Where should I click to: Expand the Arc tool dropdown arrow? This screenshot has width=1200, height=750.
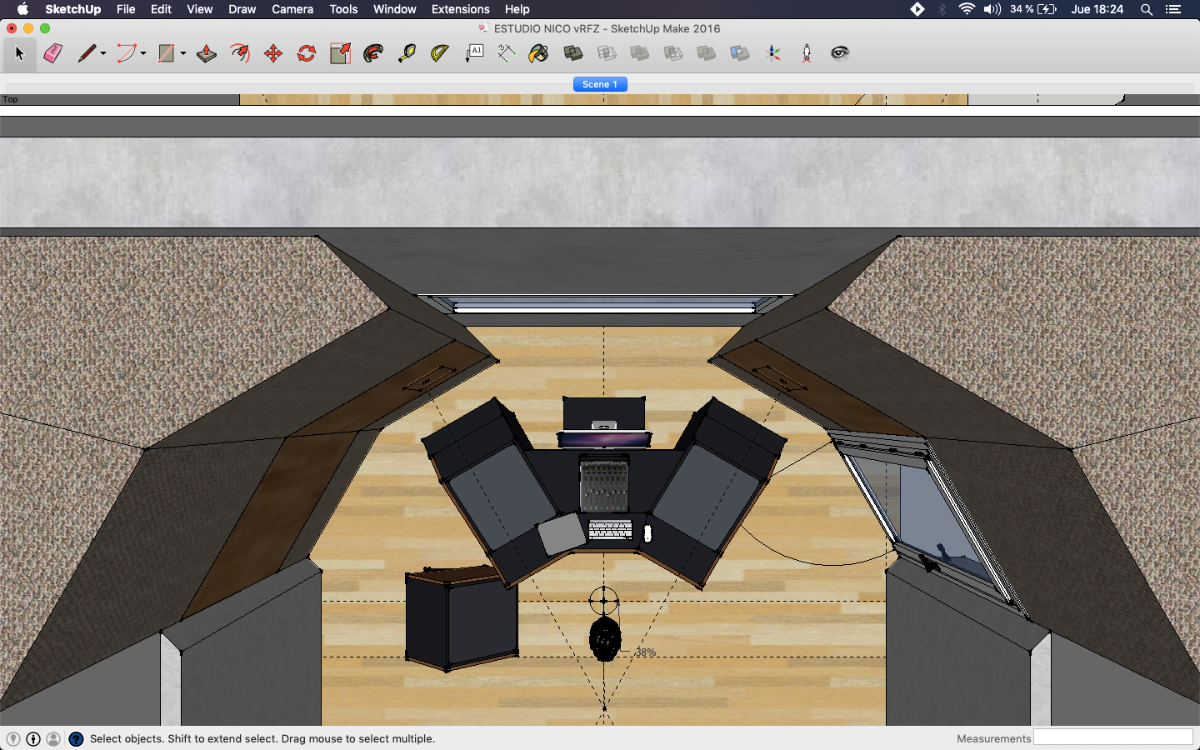tap(143, 54)
